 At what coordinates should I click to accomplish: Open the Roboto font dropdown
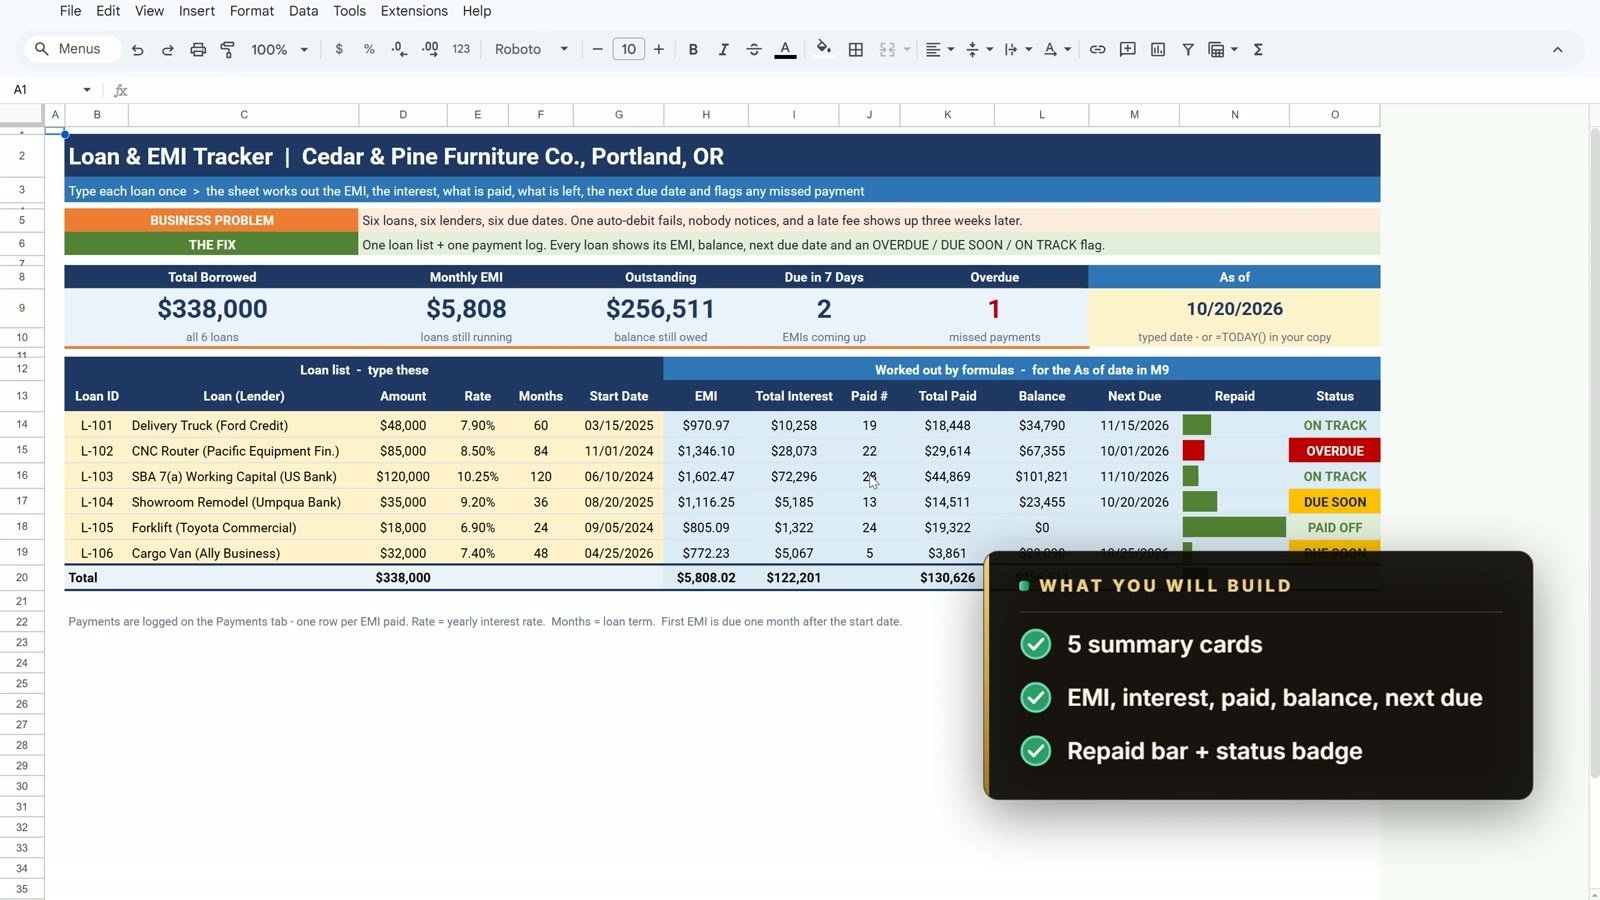coord(531,49)
